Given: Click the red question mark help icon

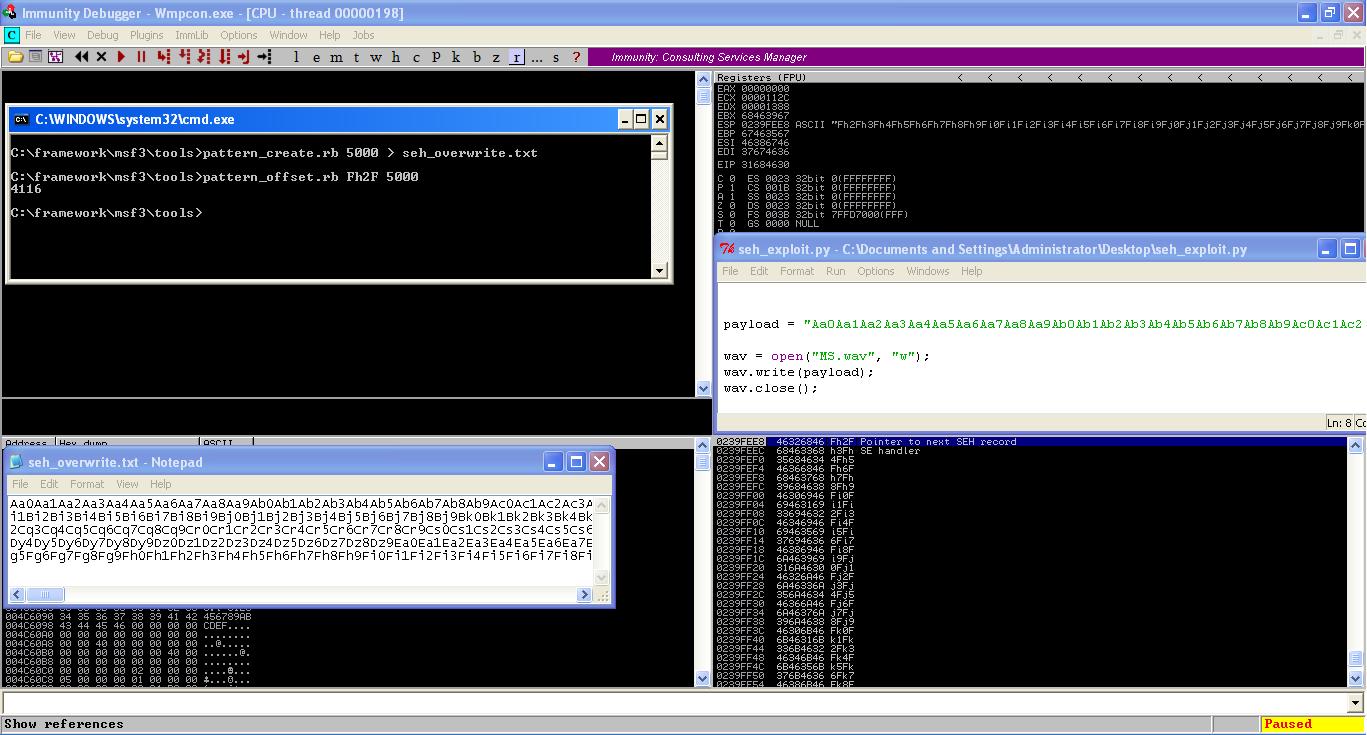Looking at the screenshot, I should pyautogui.click(x=577, y=57).
